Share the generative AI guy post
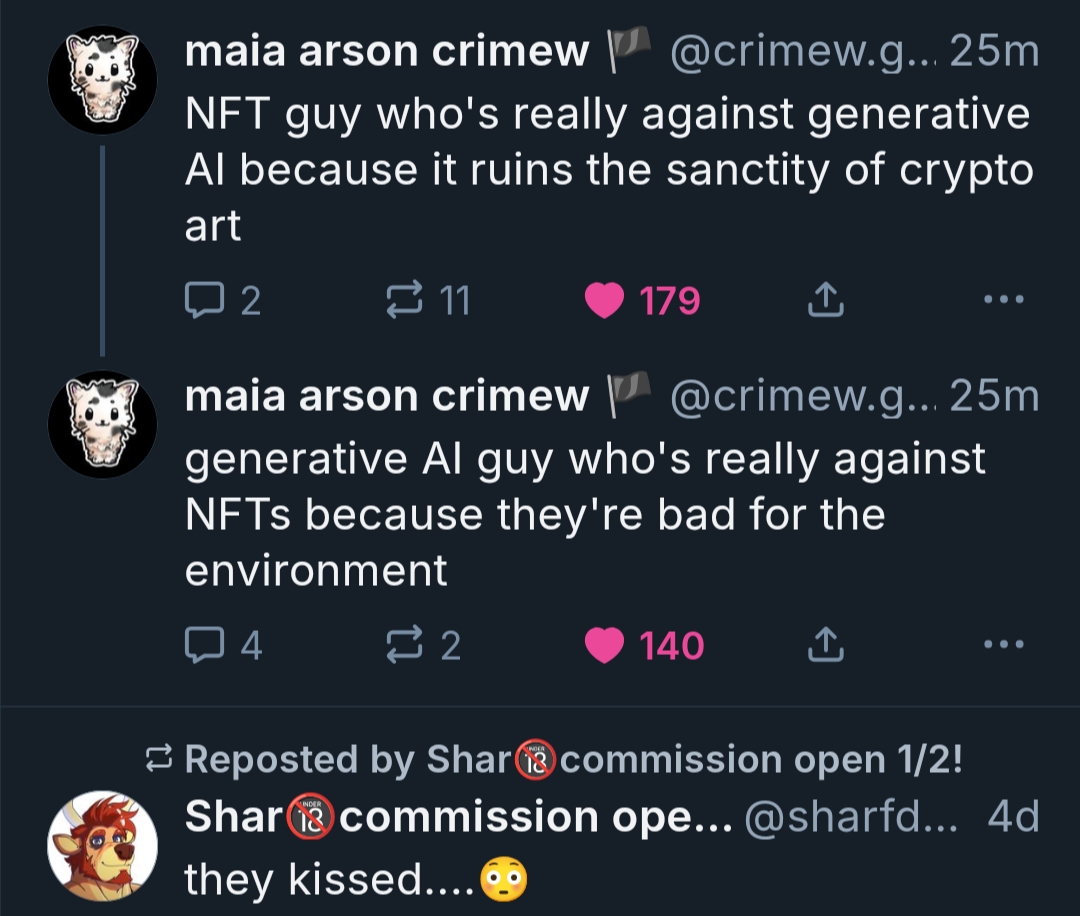 coord(825,646)
